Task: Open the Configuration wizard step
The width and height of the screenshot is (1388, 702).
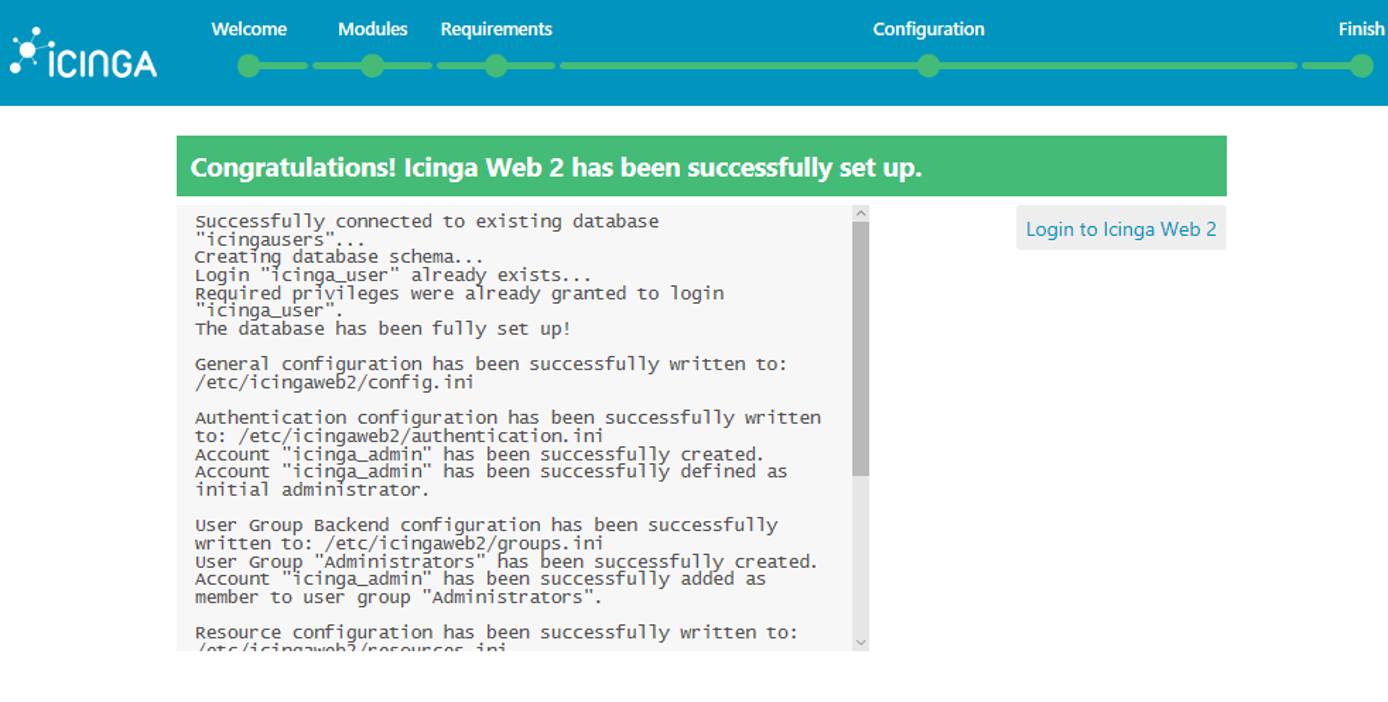Action: point(928,29)
